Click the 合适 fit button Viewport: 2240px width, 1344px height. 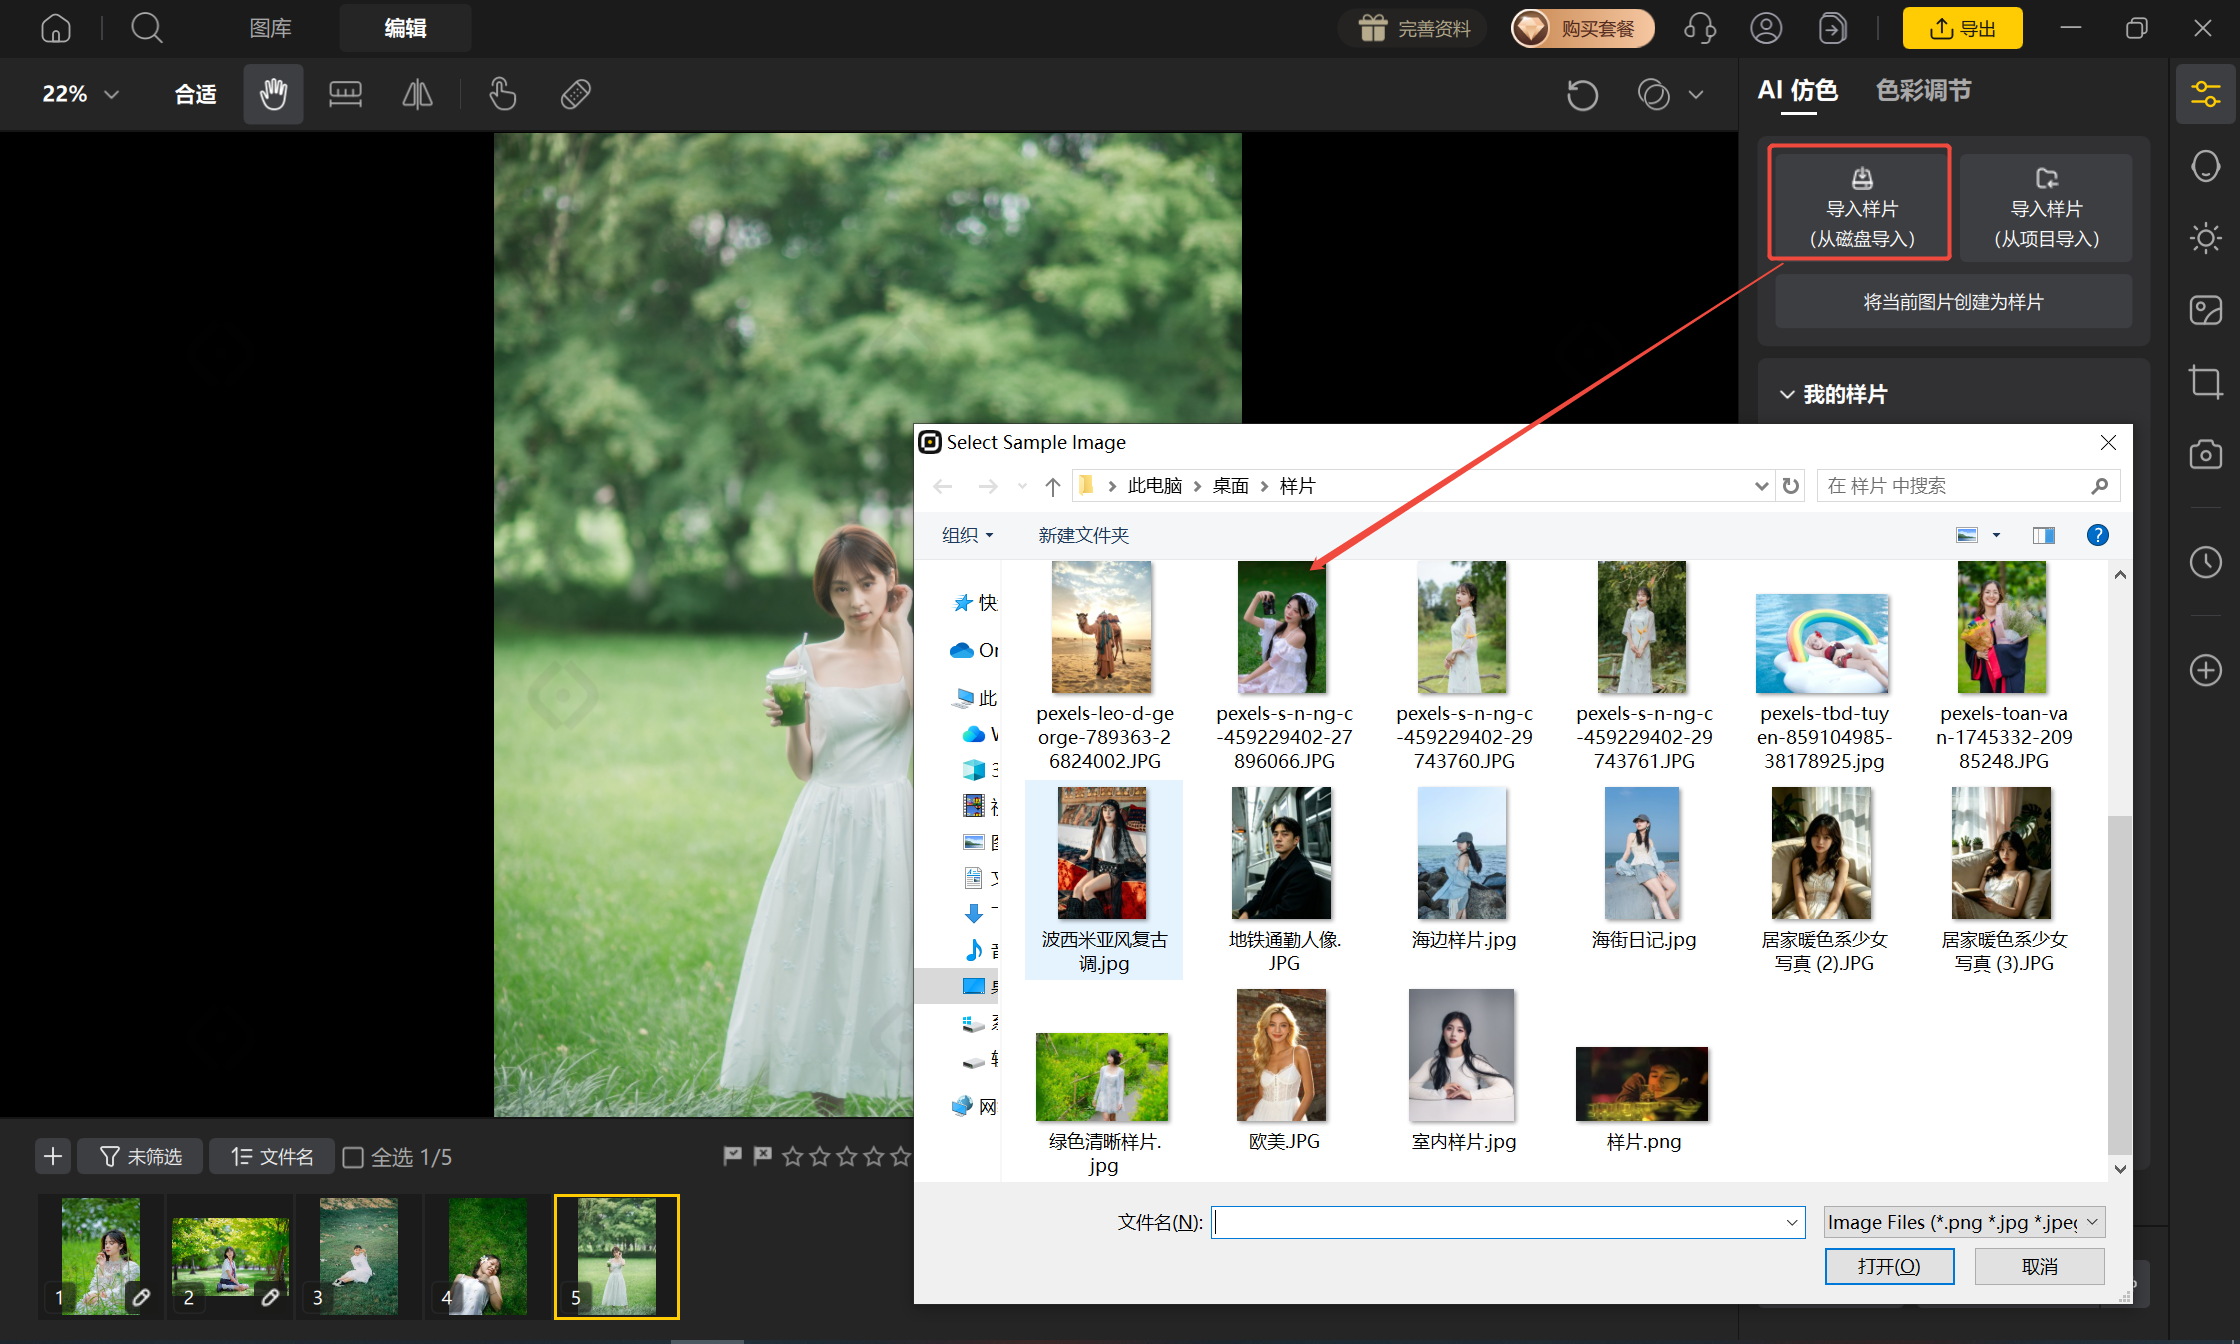pyautogui.click(x=195, y=94)
